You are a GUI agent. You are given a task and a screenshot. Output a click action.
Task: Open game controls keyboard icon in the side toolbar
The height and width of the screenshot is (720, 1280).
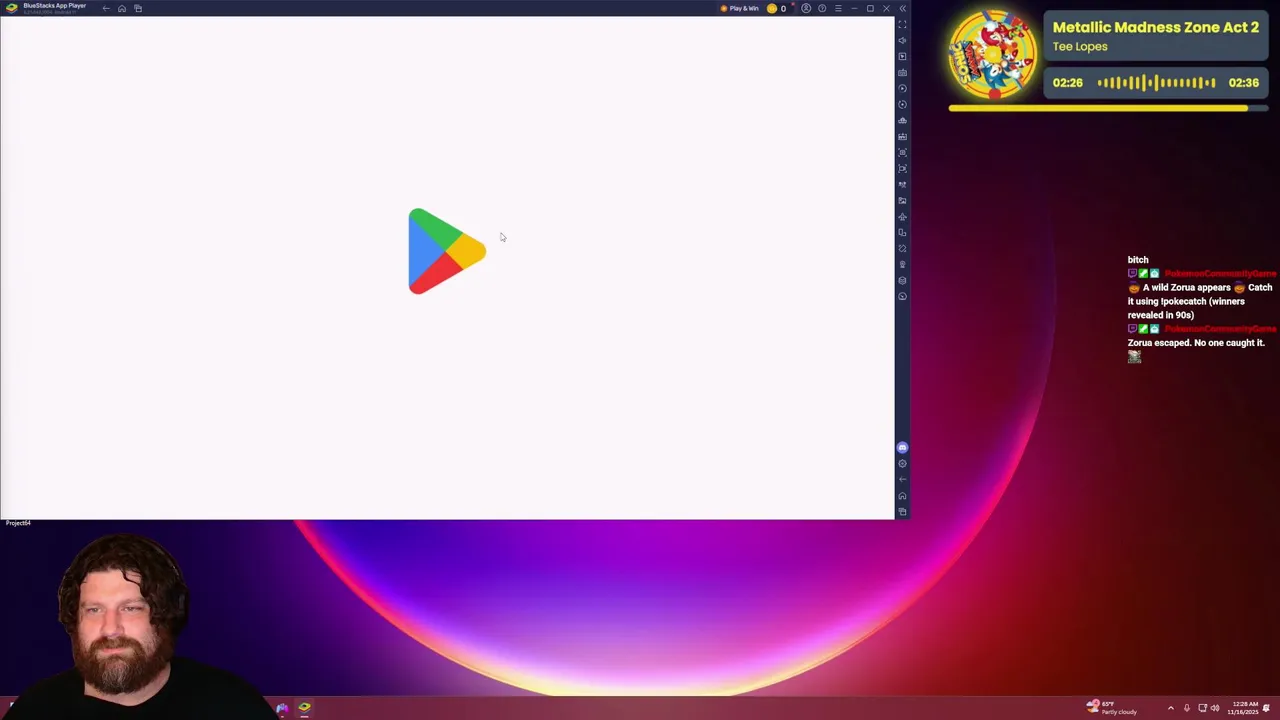(x=902, y=72)
